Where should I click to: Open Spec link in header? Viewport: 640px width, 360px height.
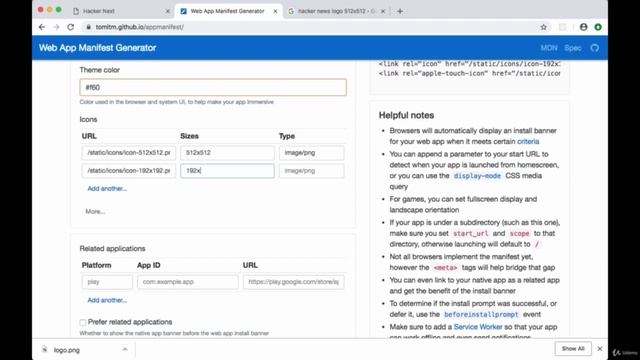coord(573,48)
